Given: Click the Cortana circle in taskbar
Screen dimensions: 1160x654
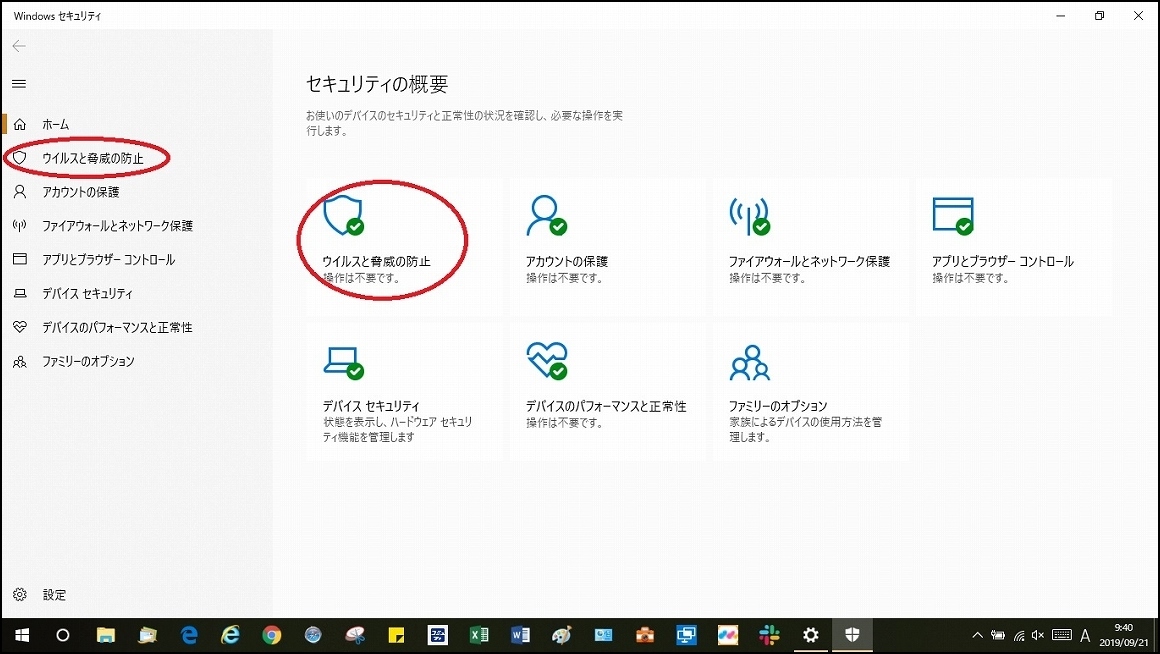Looking at the screenshot, I should 63,636.
